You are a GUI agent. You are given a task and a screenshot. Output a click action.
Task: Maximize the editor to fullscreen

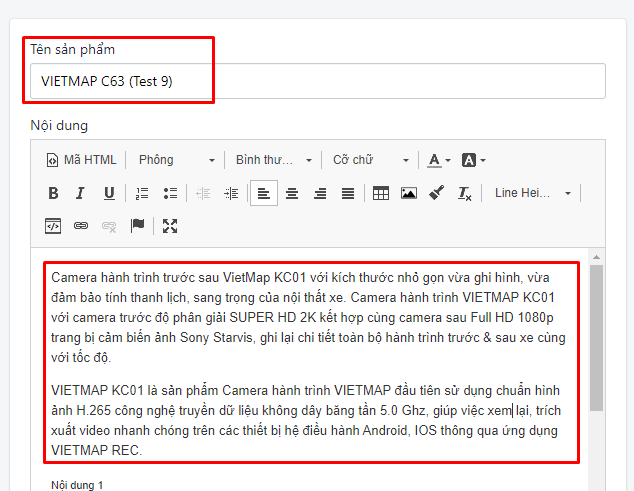[170, 226]
